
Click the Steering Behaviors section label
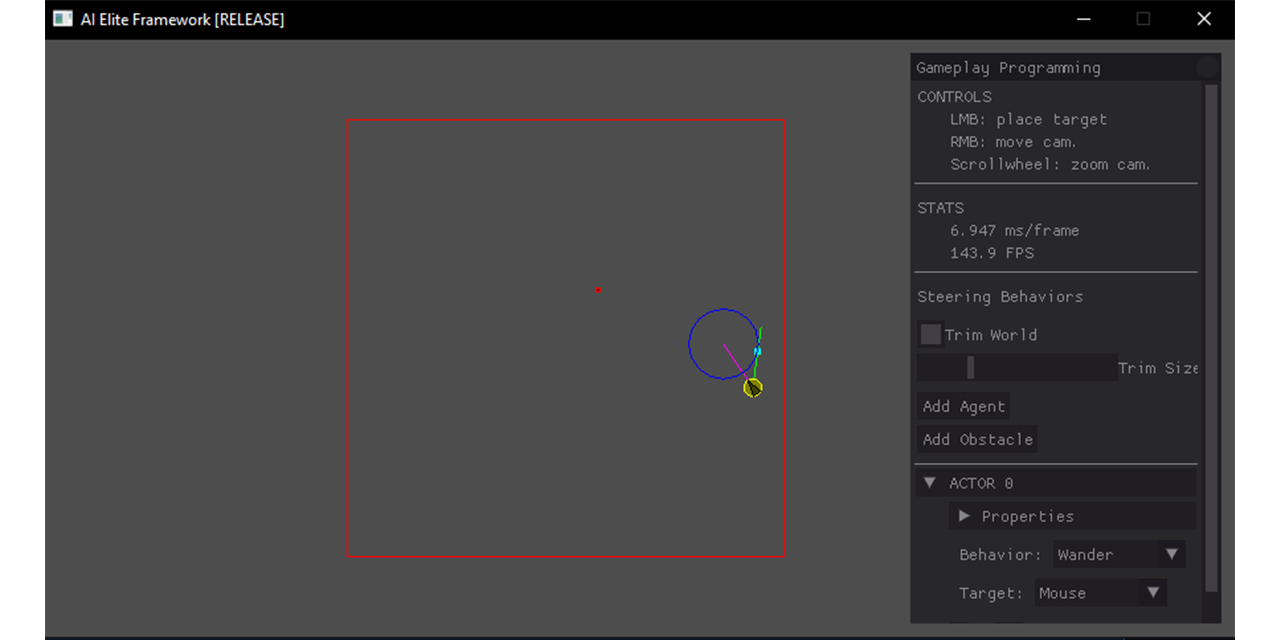point(1000,296)
